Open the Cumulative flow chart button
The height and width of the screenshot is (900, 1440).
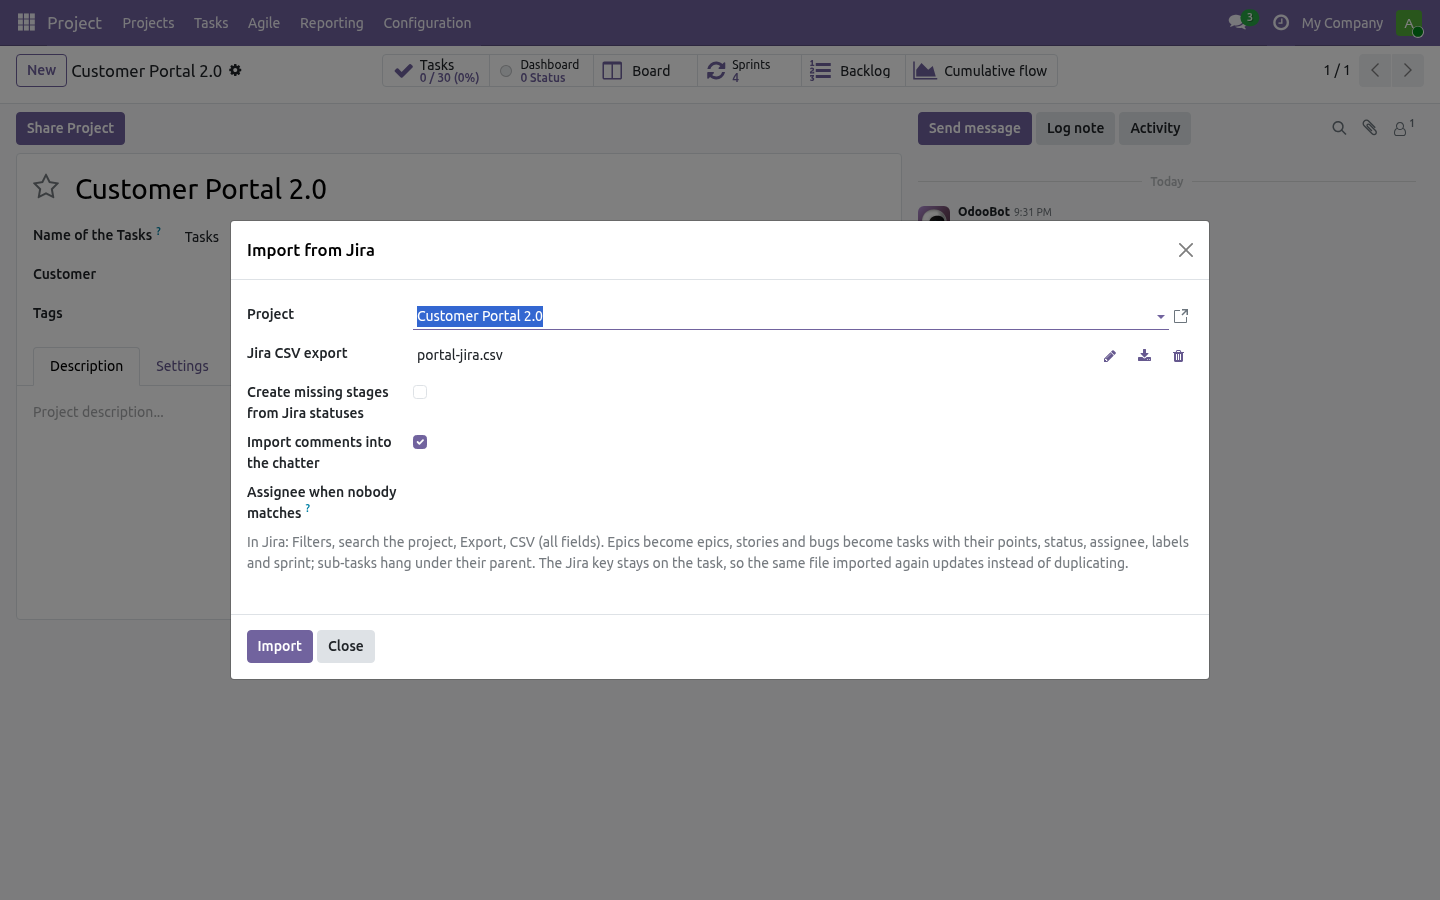[x=981, y=71]
